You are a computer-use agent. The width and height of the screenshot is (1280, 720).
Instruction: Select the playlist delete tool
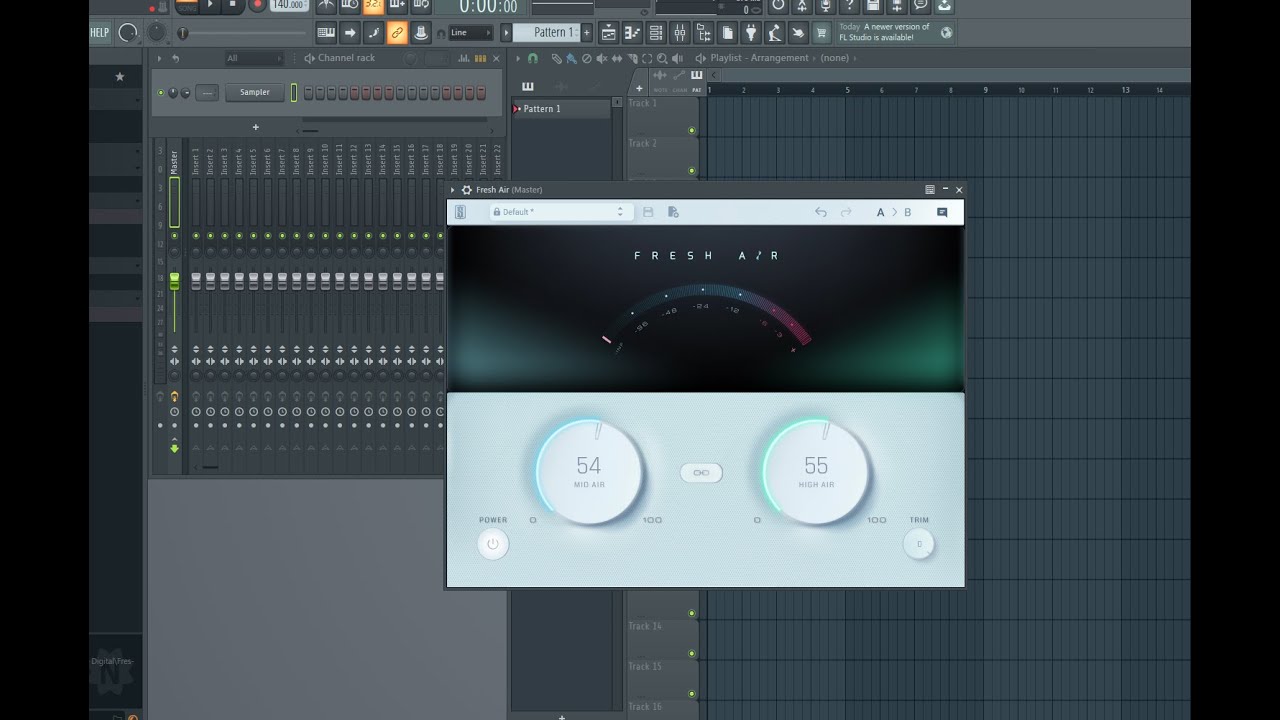[x=586, y=58]
